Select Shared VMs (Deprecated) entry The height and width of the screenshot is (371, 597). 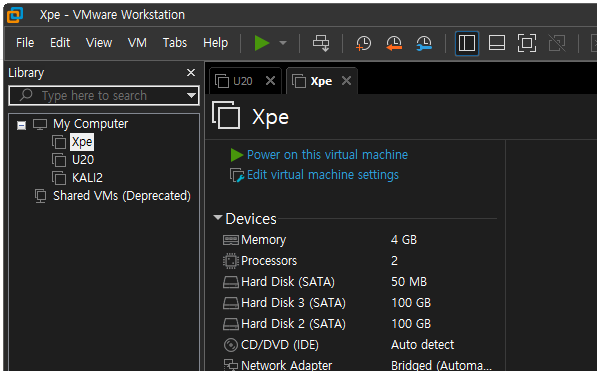click(x=122, y=196)
